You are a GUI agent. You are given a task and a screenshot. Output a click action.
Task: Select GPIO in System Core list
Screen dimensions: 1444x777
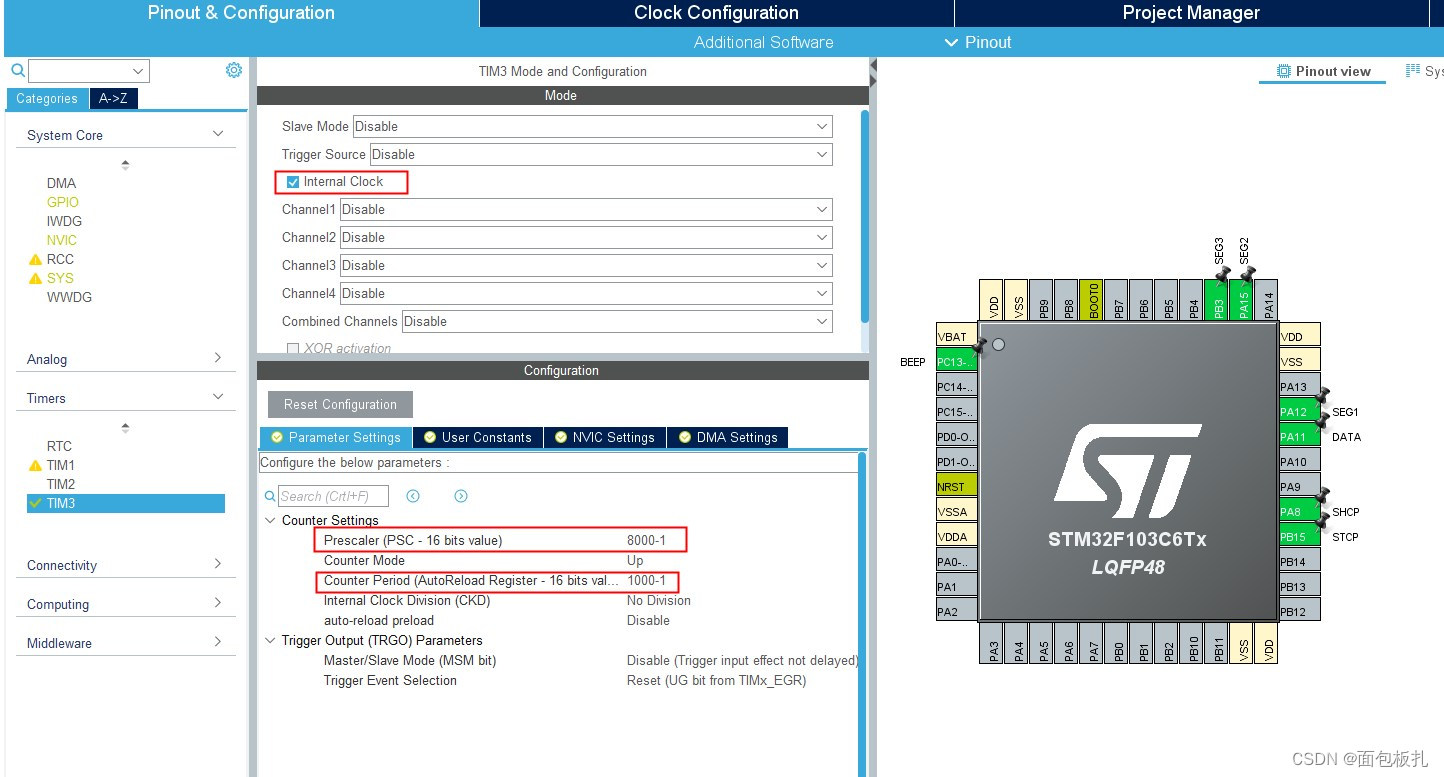[62, 202]
